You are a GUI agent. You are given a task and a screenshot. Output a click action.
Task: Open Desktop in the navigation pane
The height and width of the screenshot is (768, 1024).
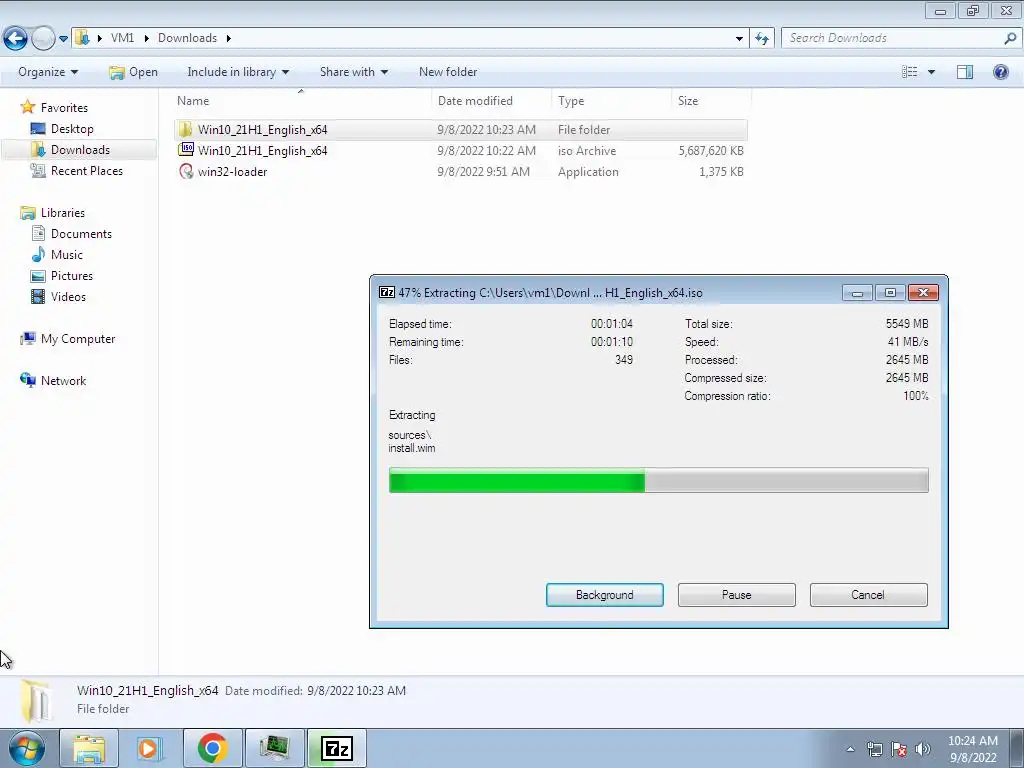(x=72, y=129)
